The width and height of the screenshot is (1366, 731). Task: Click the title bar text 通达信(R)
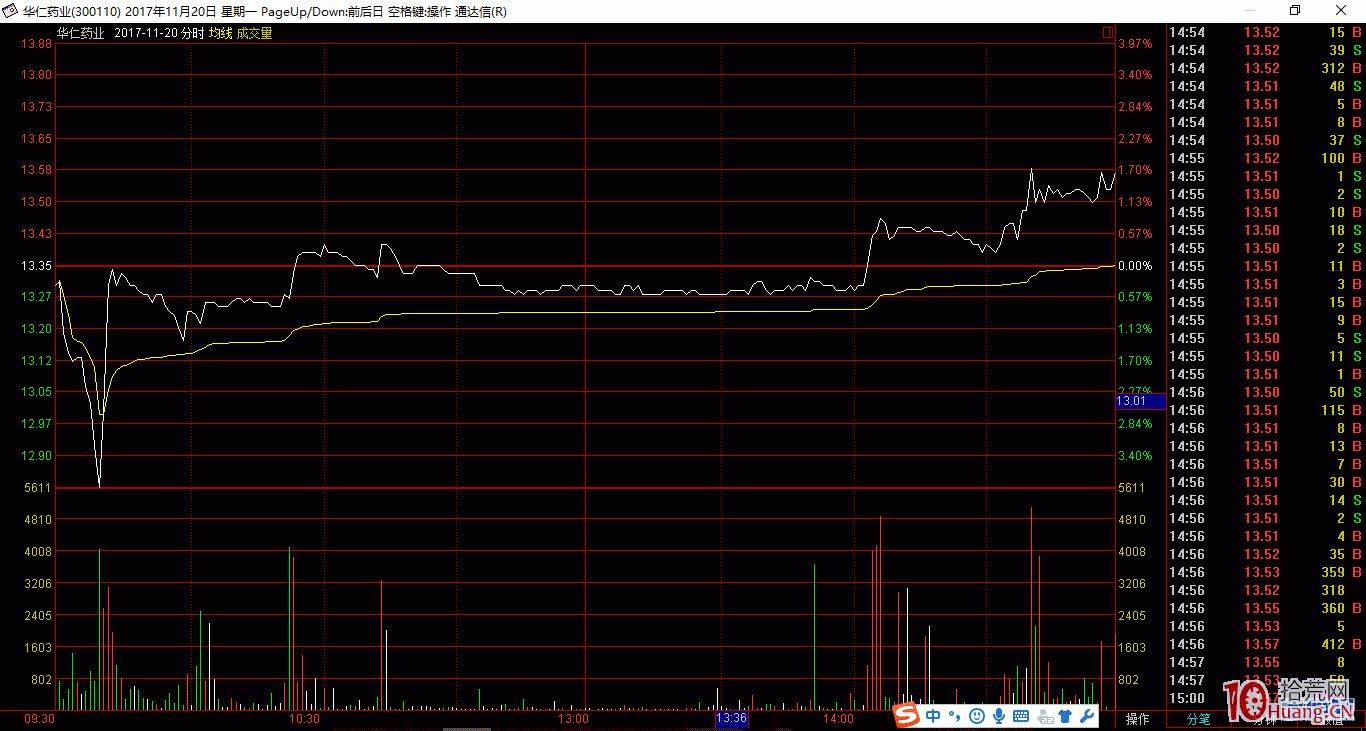point(480,12)
